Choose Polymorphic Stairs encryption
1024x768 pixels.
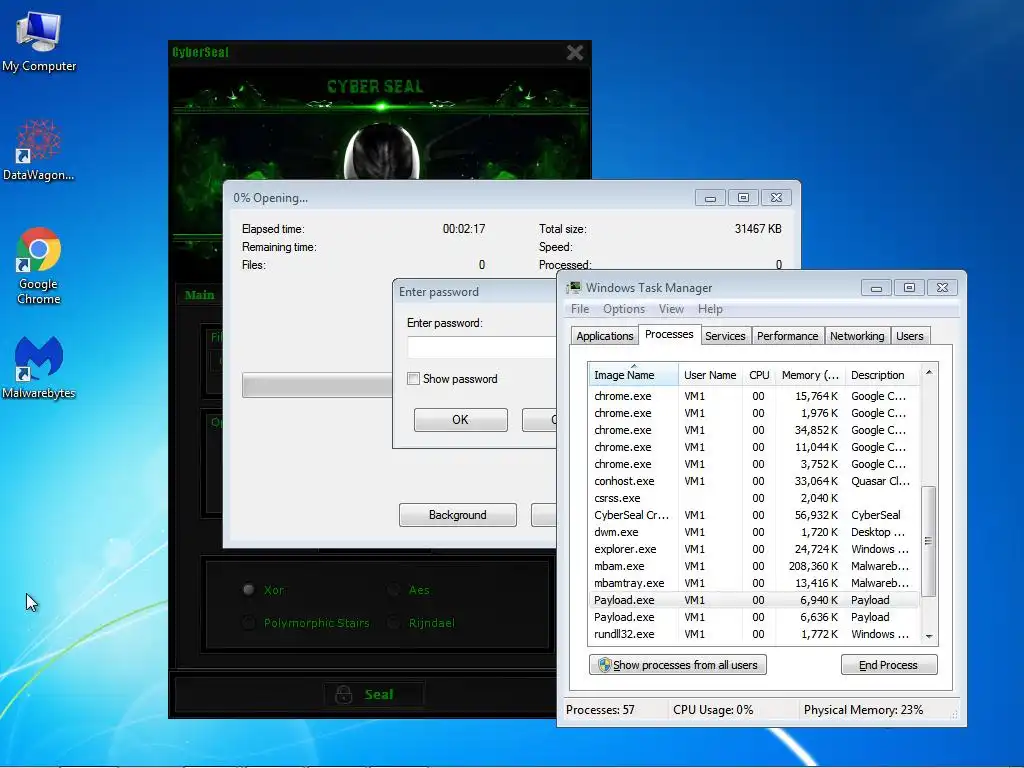click(x=248, y=623)
